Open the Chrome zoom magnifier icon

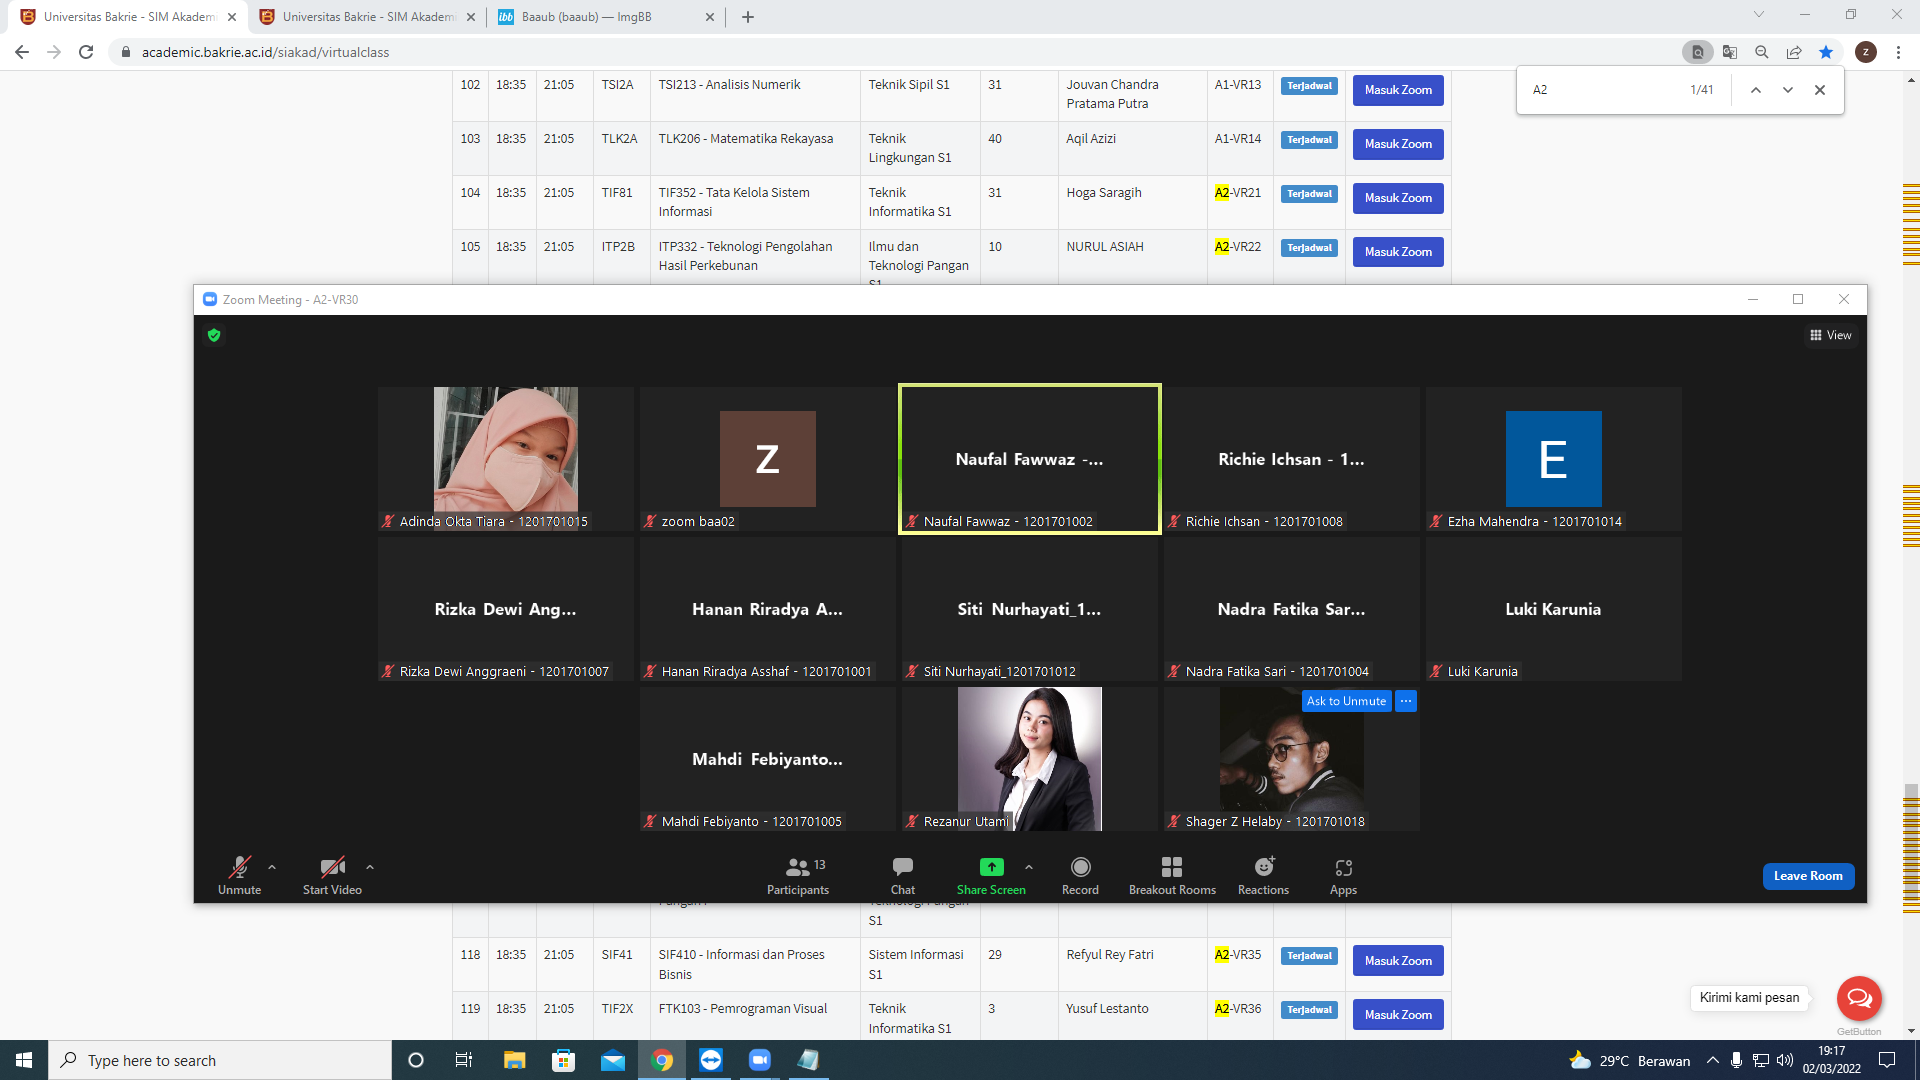click(x=1762, y=52)
